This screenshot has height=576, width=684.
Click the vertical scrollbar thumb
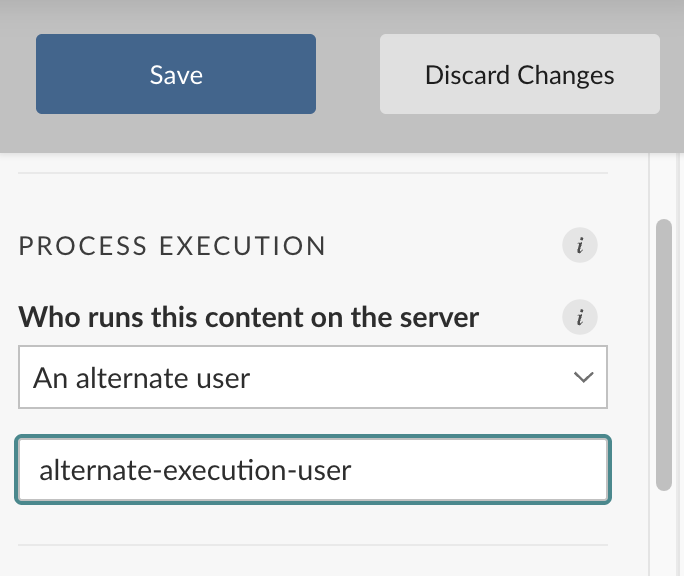663,355
